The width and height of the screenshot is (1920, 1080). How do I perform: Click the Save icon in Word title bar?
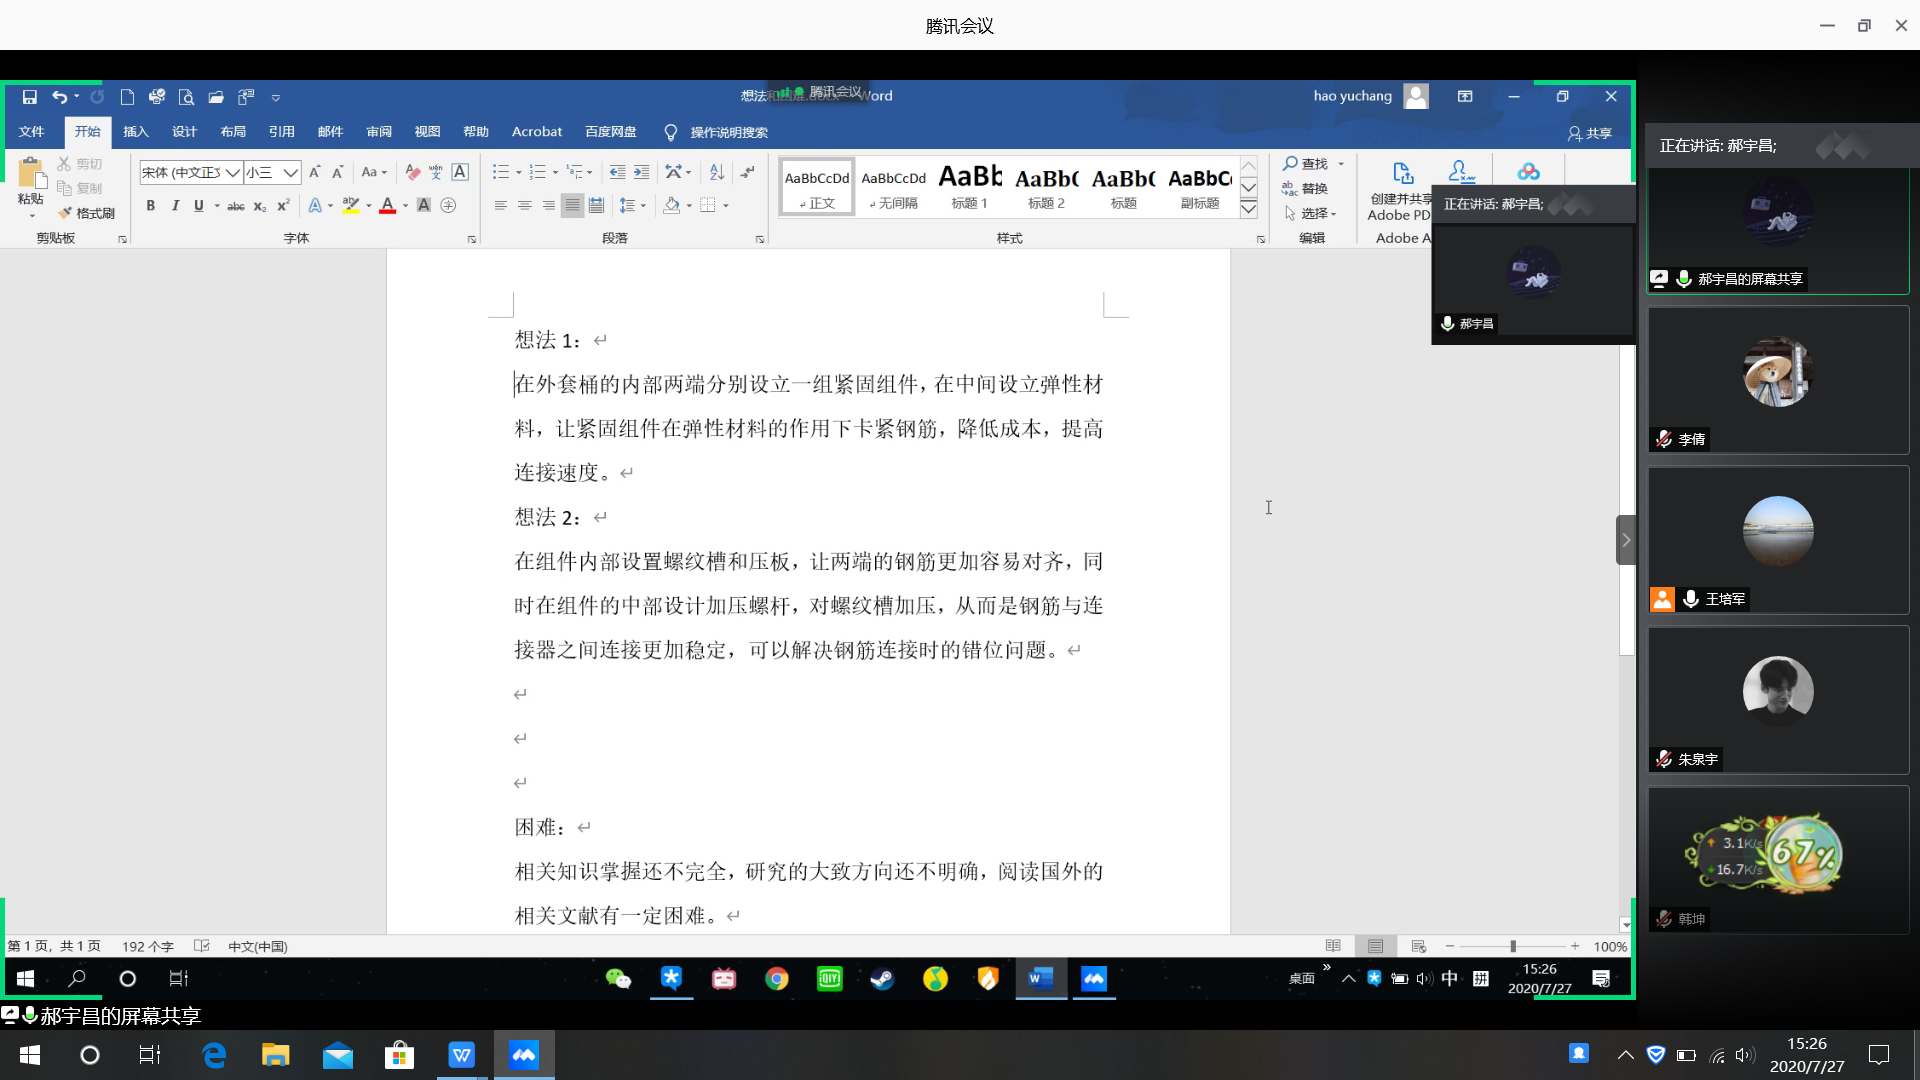[29, 97]
